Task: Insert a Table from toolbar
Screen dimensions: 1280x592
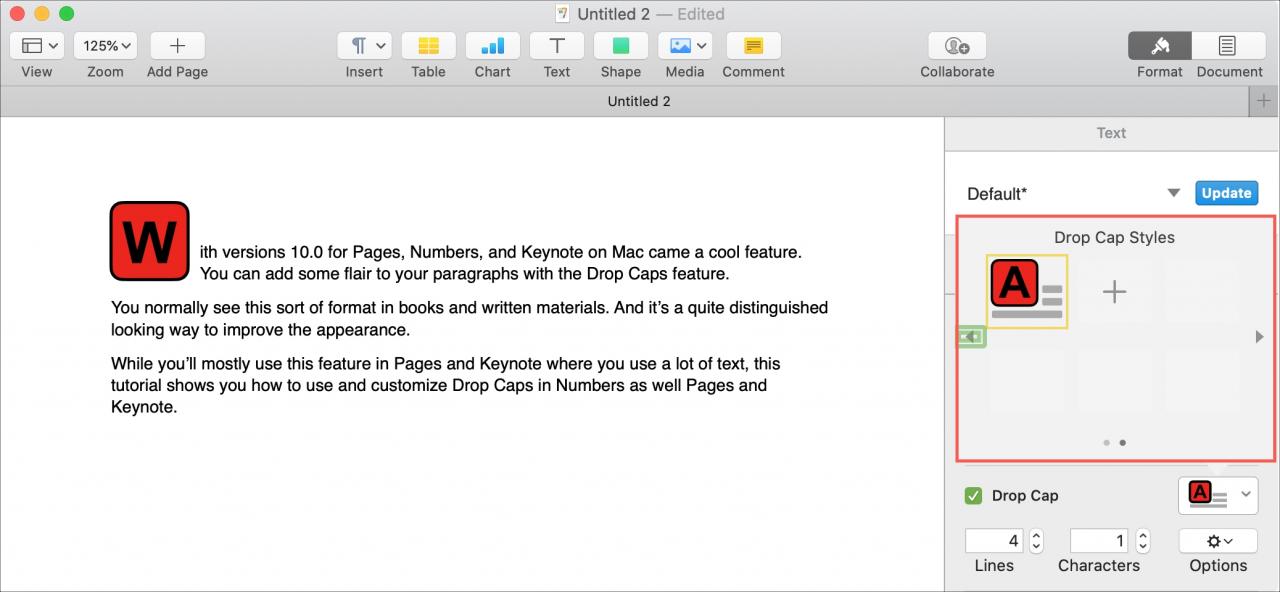Action: click(x=429, y=46)
